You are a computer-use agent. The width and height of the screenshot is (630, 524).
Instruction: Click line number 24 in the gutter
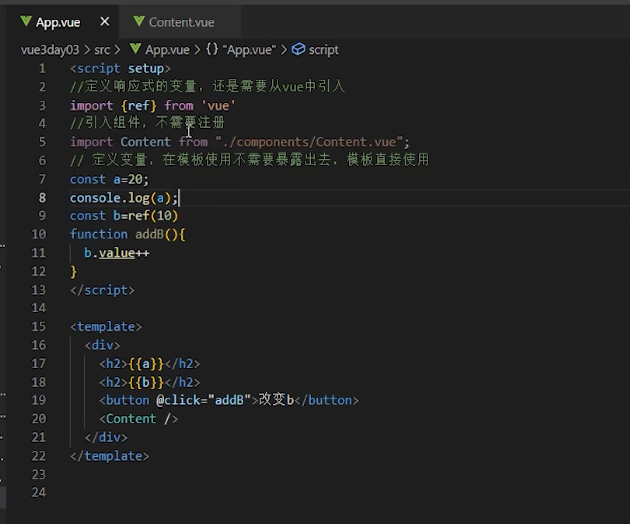click(39, 492)
